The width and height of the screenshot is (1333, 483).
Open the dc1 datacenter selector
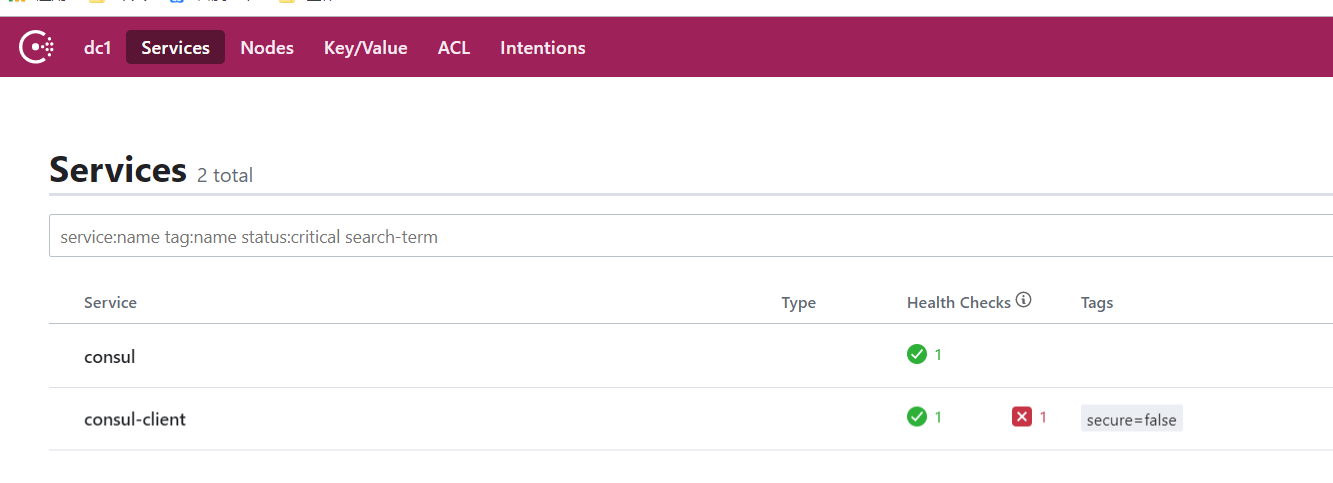pyautogui.click(x=98, y=48)
